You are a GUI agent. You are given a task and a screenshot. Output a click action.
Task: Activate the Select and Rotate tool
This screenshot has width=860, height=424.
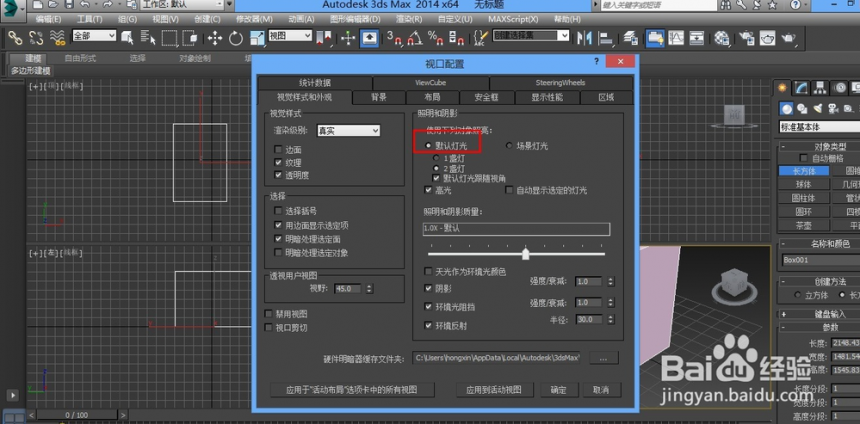[236, 38]
